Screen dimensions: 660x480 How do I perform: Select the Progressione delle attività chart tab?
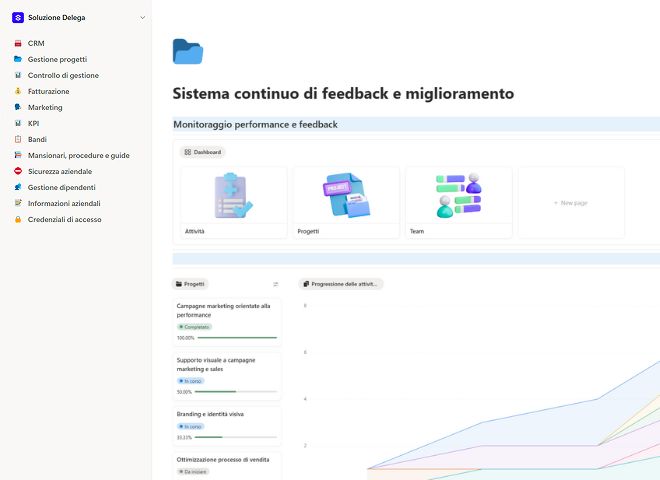click(x=341, y=284)
